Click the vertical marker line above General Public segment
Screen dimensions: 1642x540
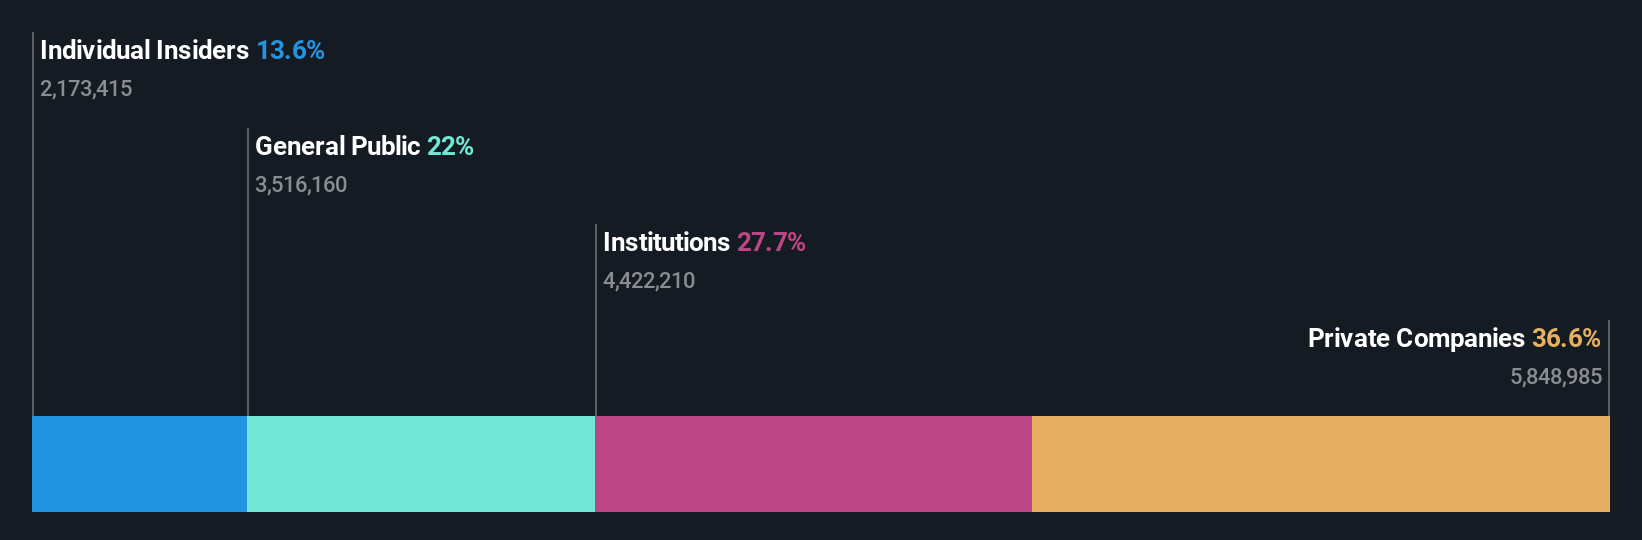tap(248, 272)
